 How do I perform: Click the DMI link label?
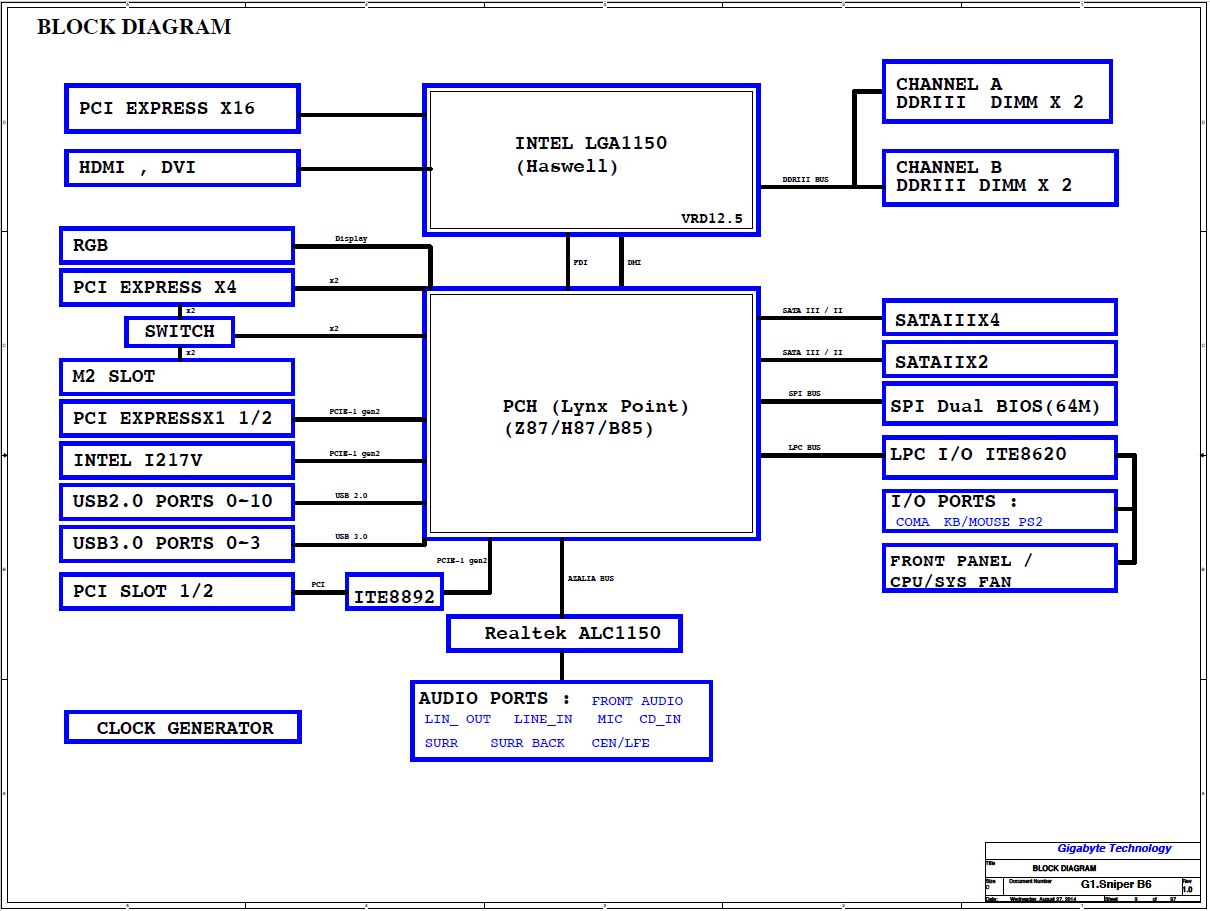click(x=634, y=263)
